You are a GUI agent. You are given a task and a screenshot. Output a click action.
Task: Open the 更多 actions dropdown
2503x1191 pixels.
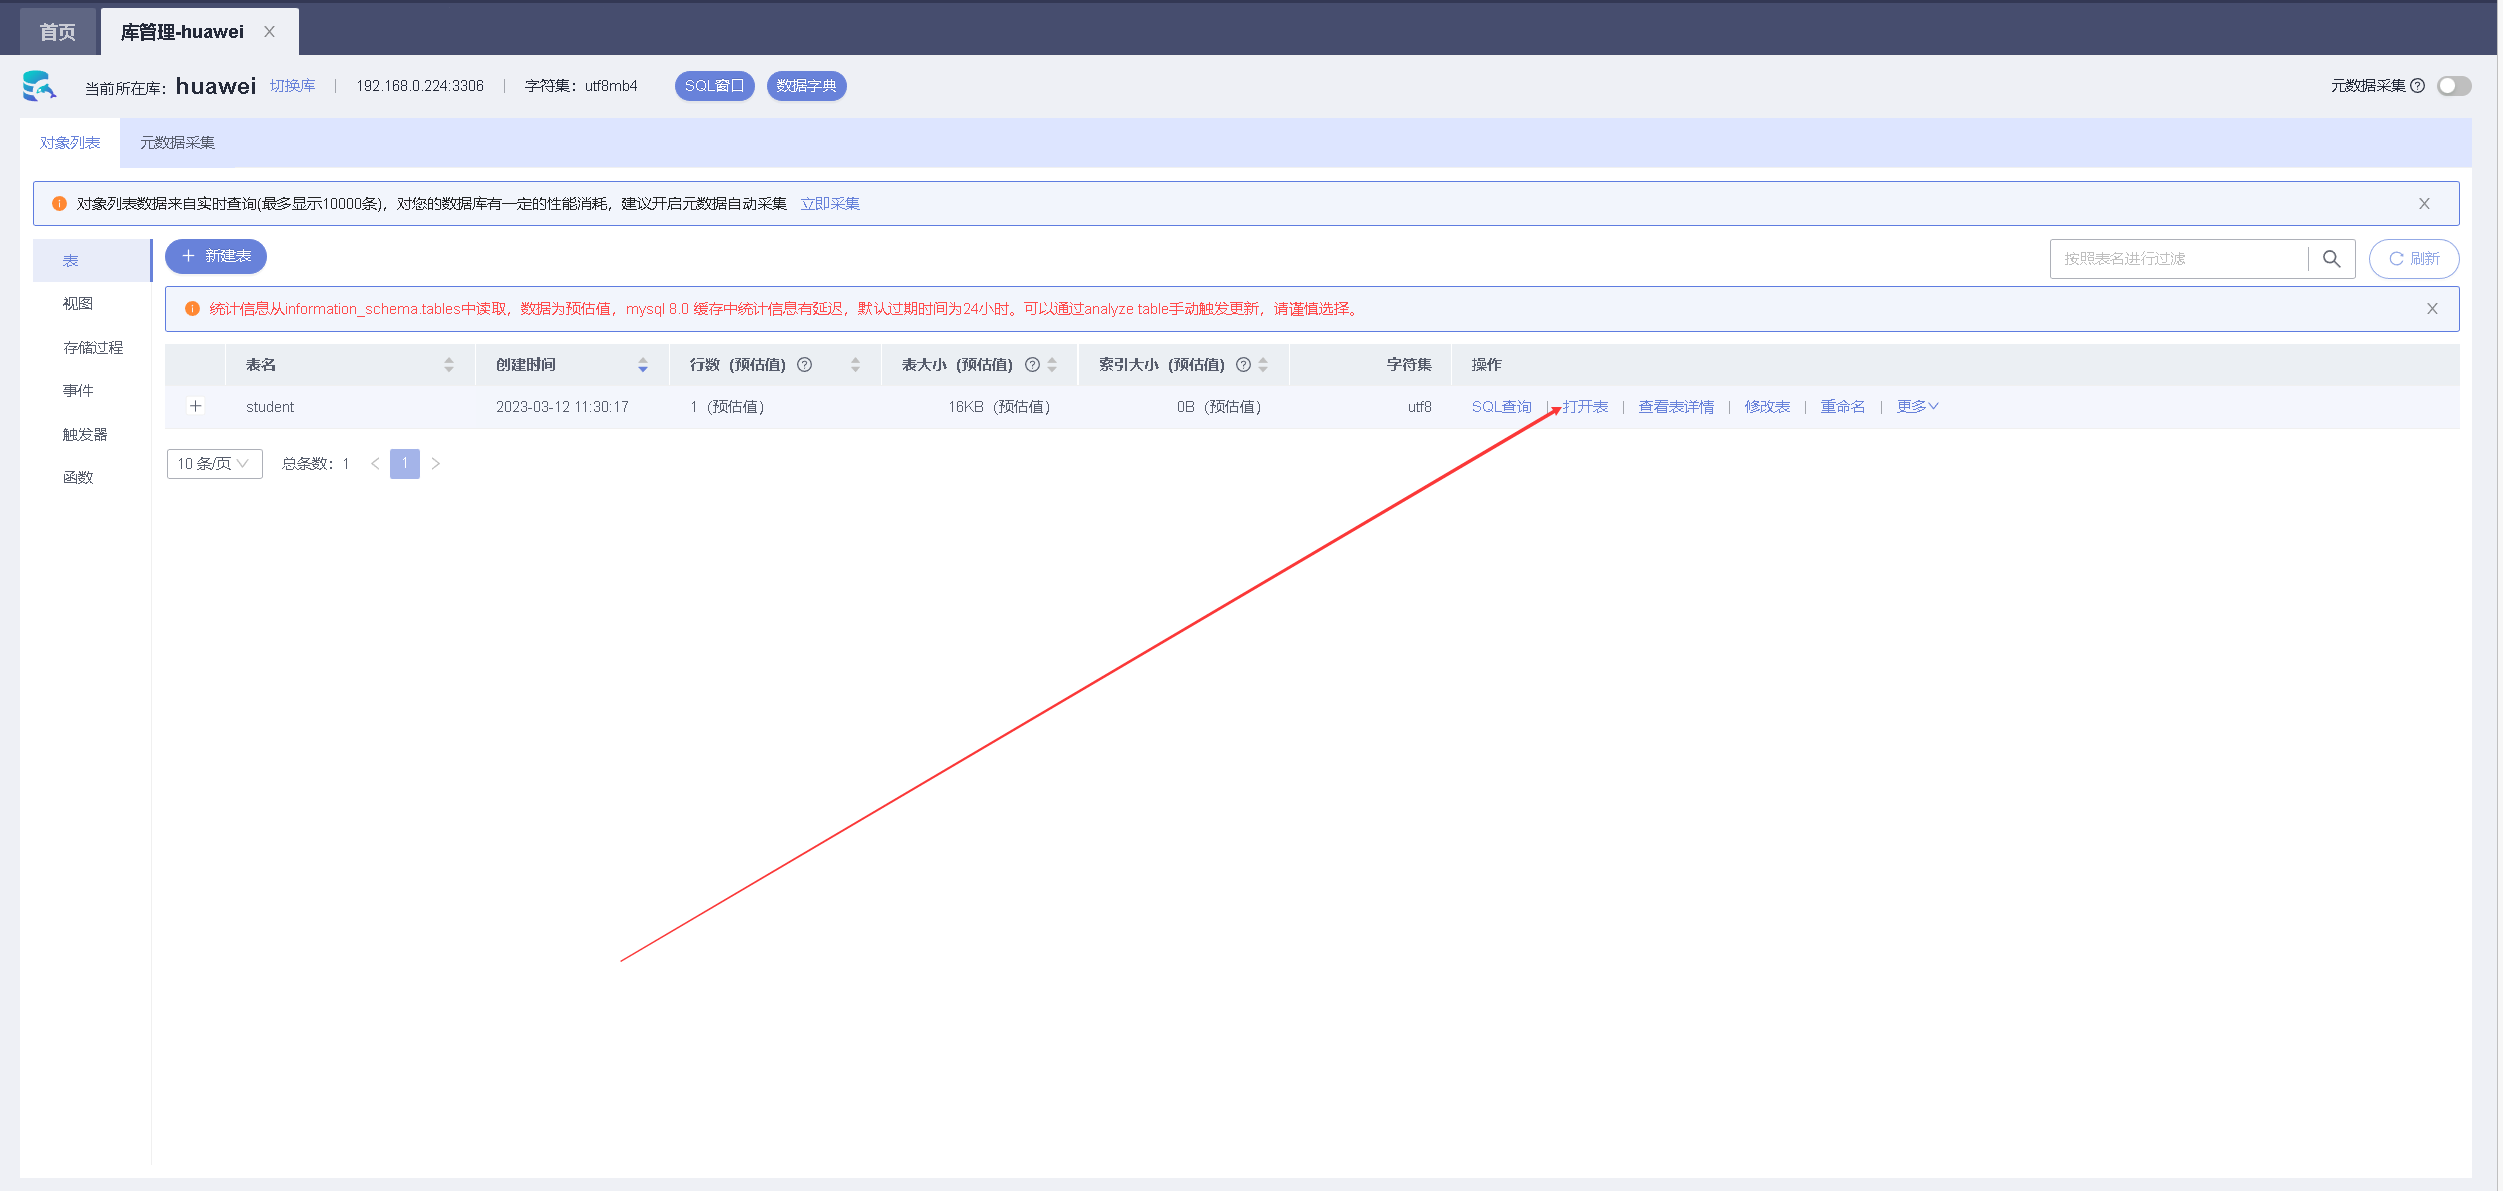(1917, 407)
